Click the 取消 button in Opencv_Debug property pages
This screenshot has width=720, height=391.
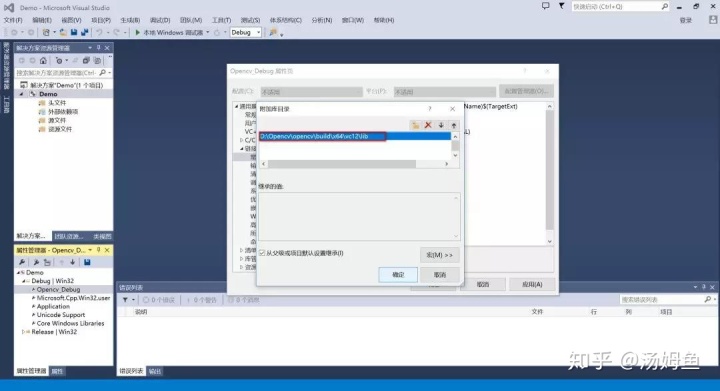(x=483, y=285)
